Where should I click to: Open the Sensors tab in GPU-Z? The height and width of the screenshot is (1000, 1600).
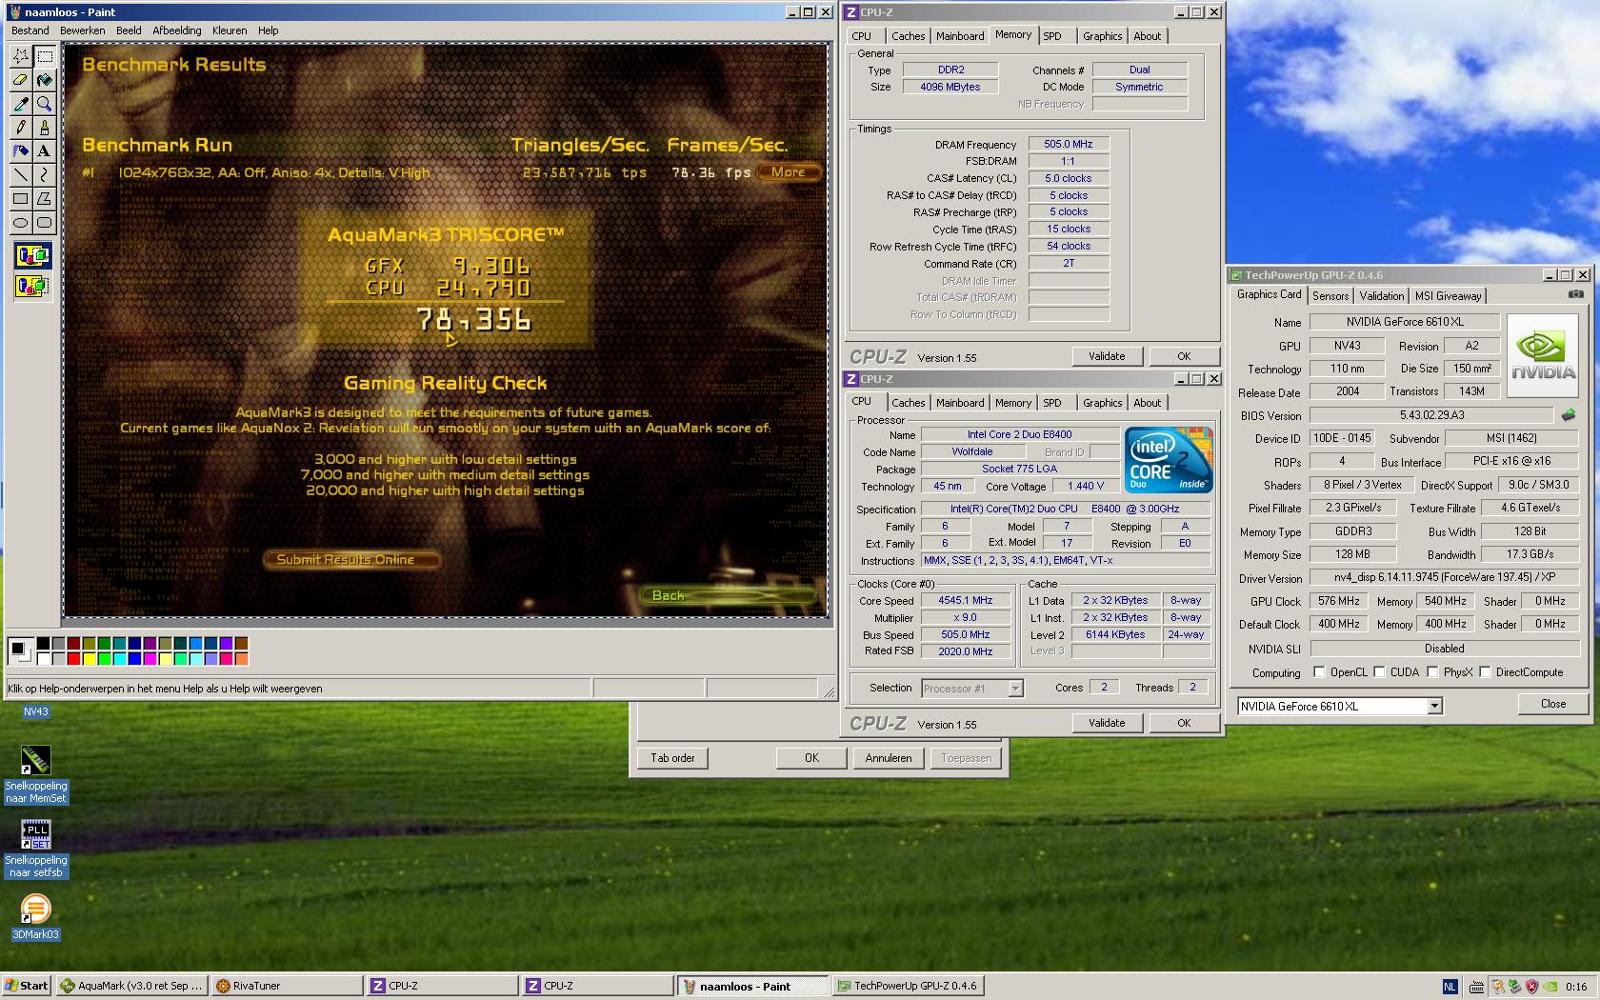(1330, 296)
